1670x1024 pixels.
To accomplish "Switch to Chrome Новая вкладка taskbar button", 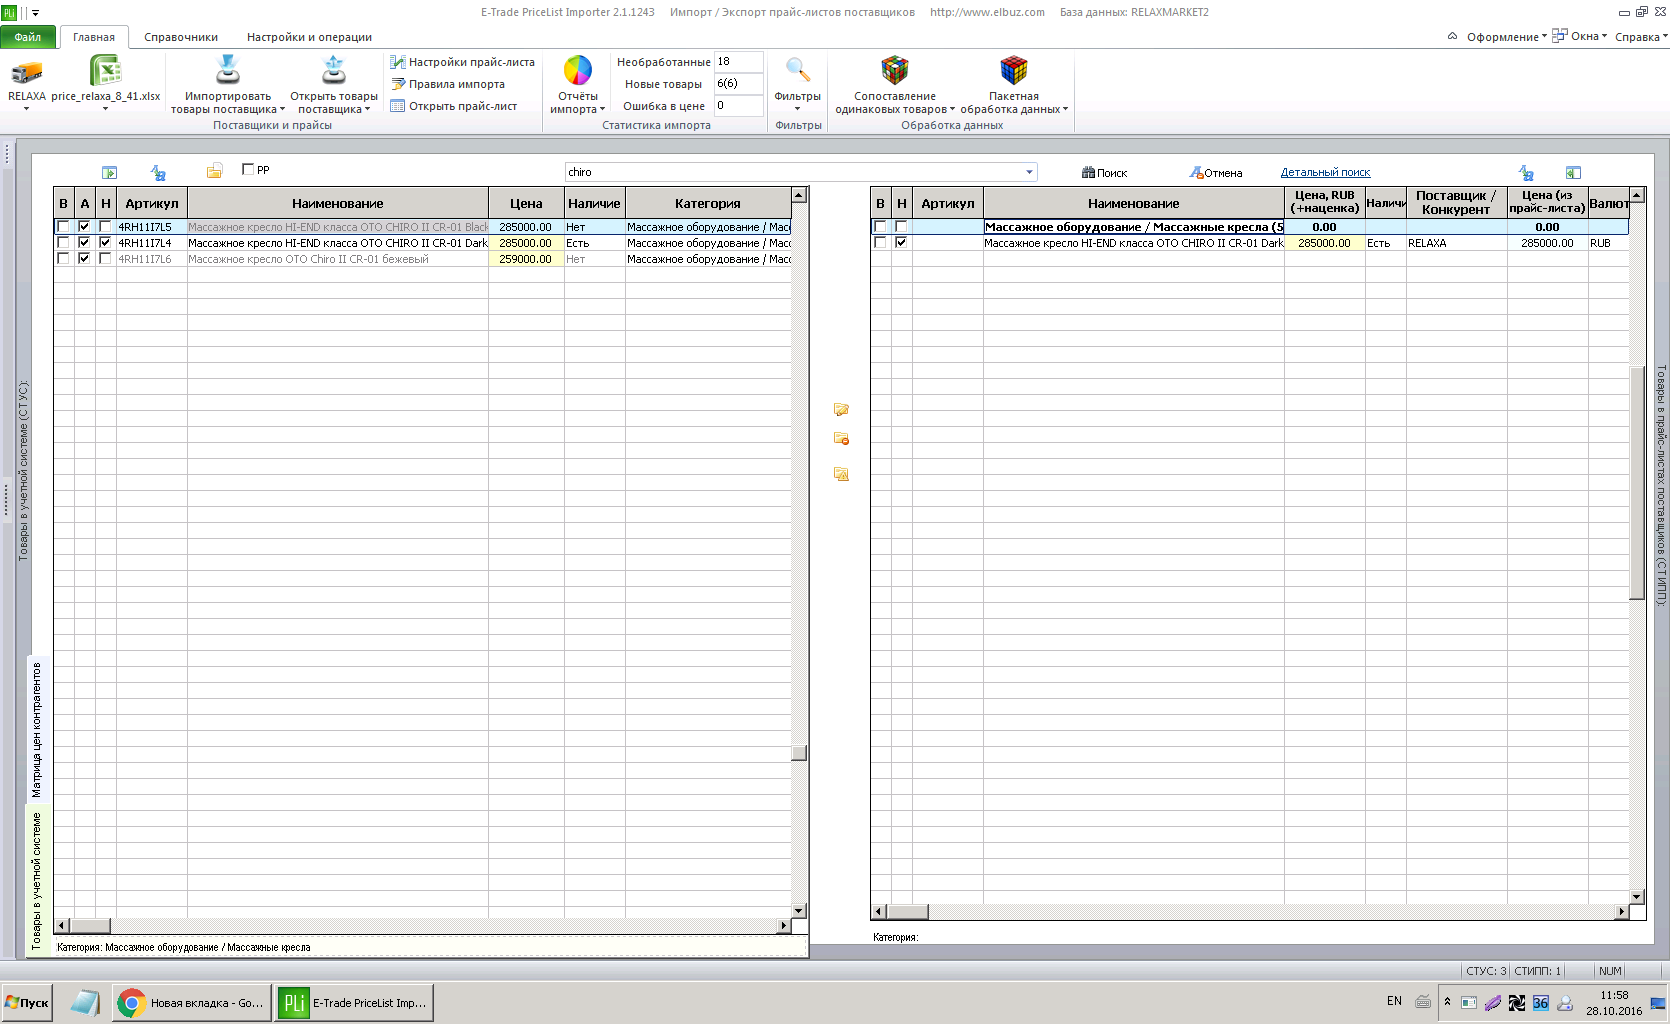I will point(192,1003).
